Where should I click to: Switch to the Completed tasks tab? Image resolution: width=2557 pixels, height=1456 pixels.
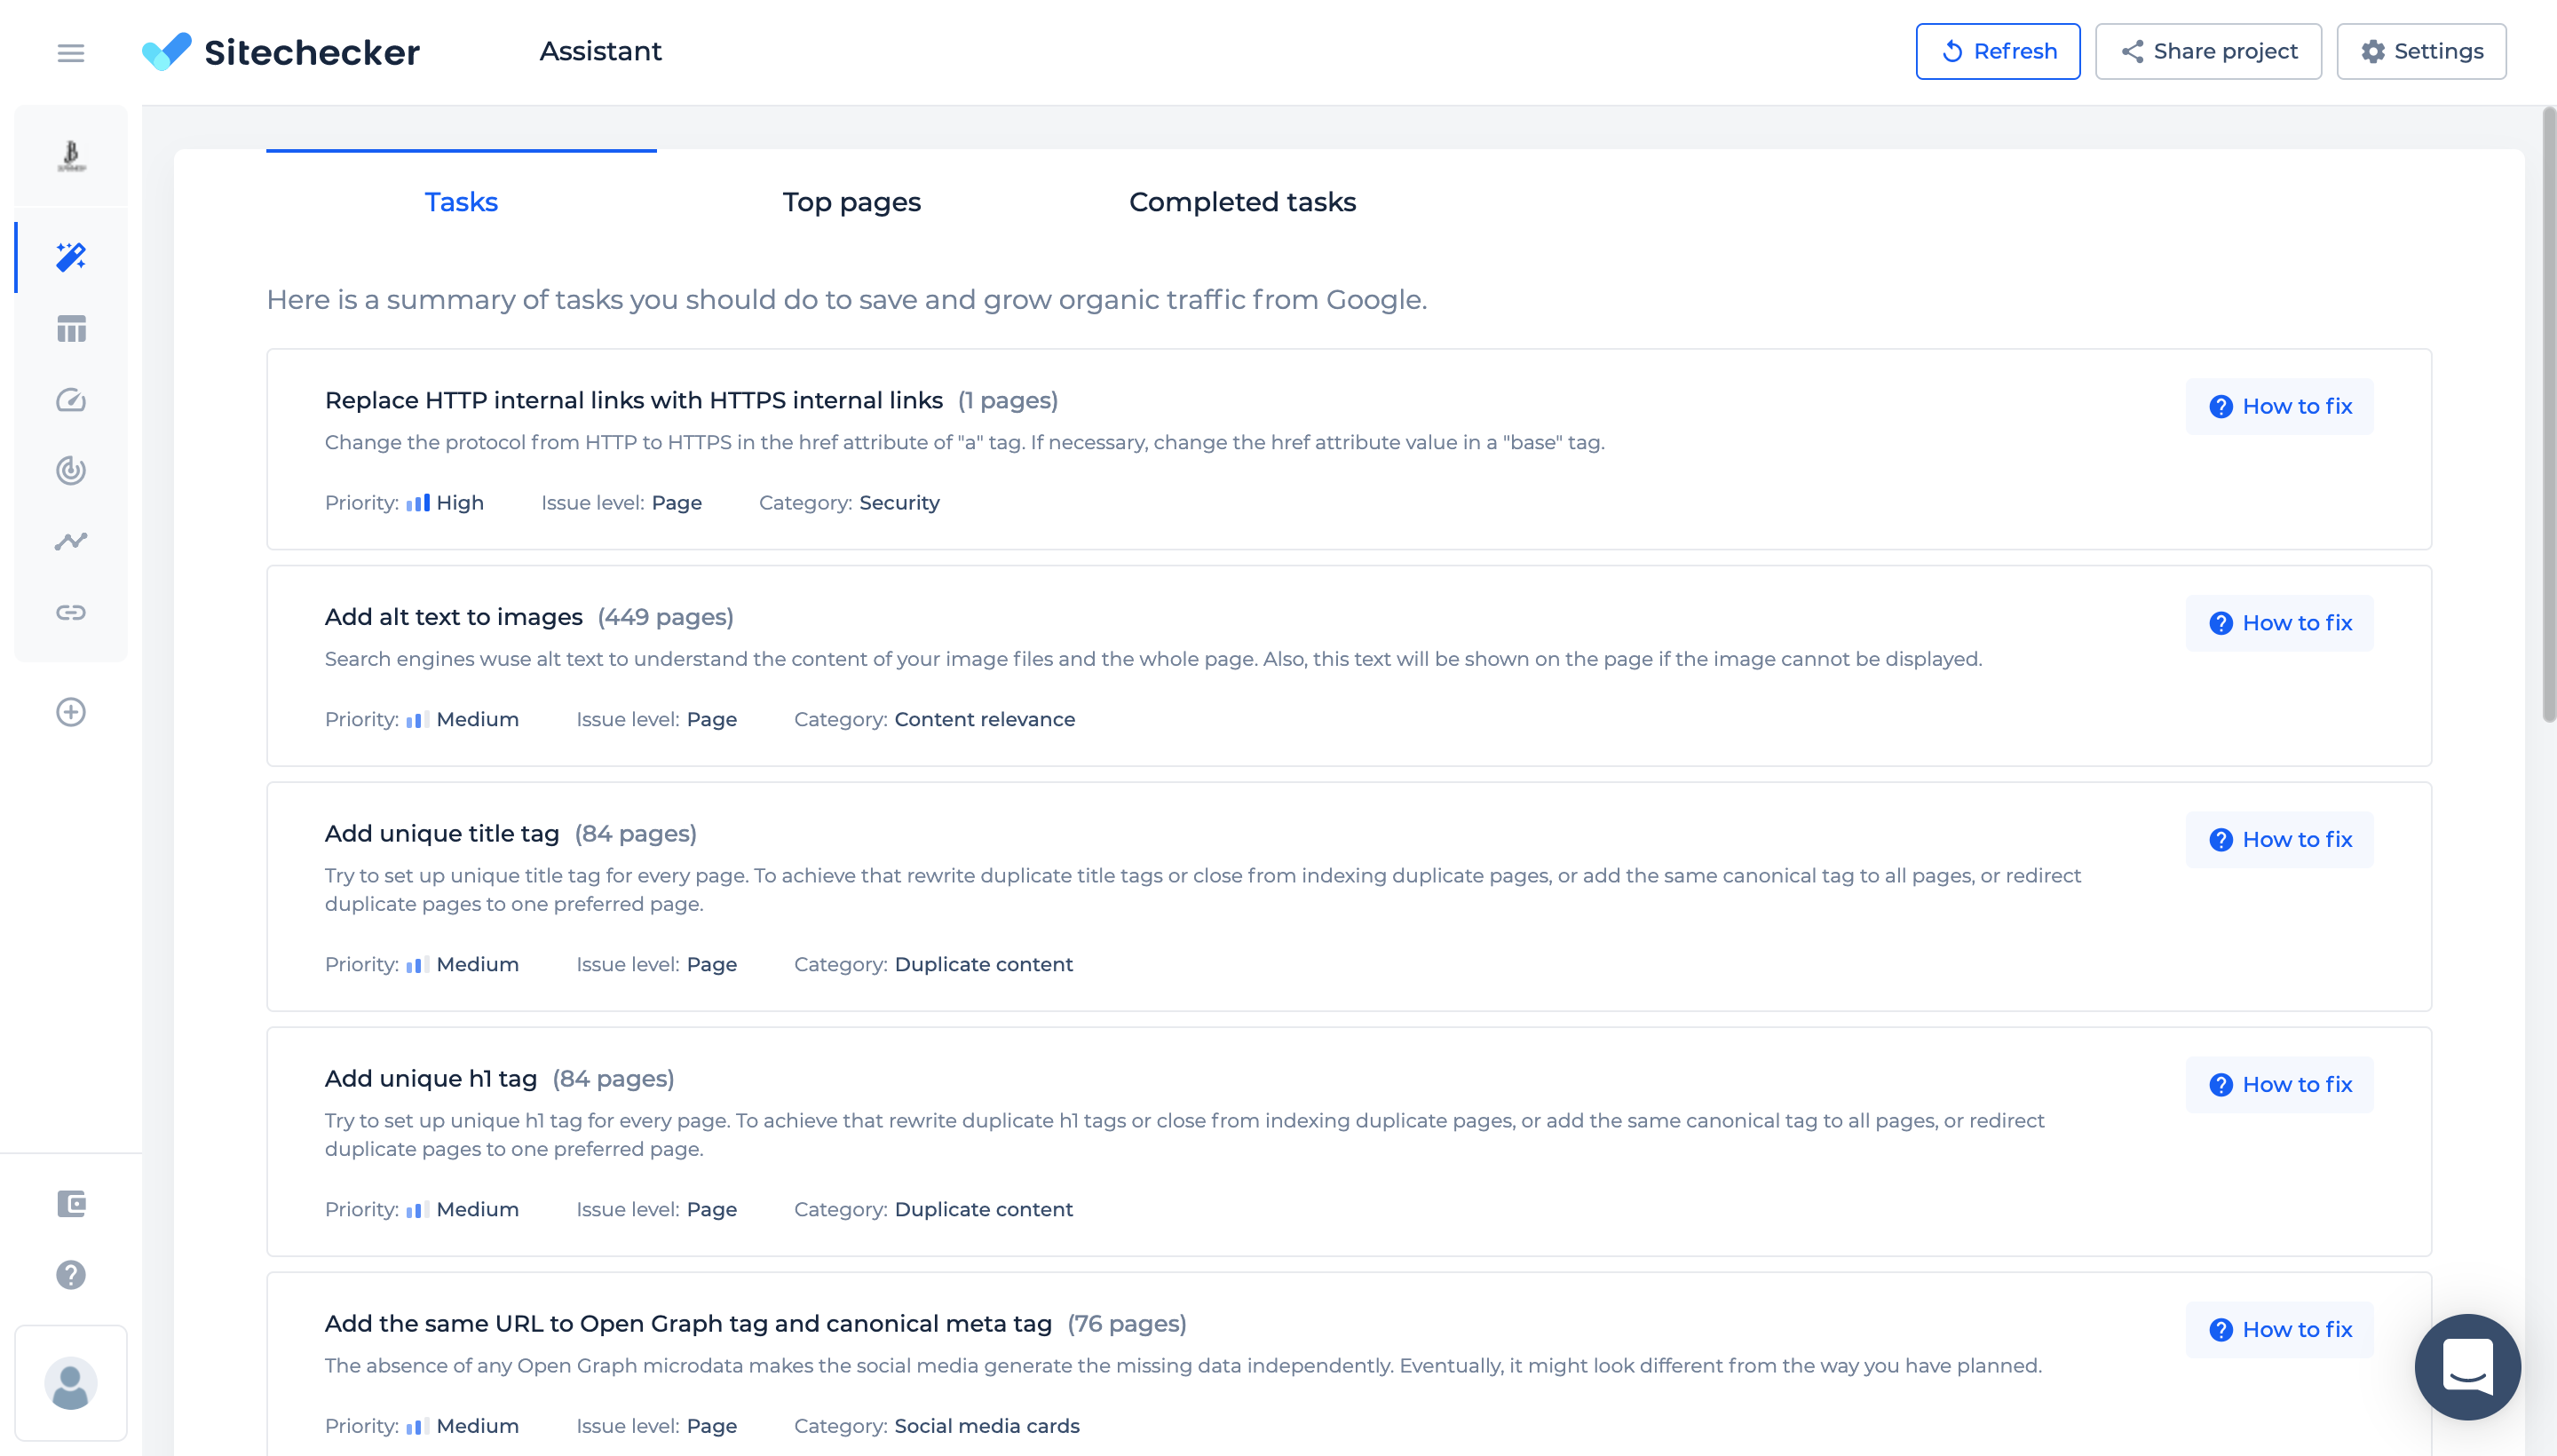point(1241,202)
